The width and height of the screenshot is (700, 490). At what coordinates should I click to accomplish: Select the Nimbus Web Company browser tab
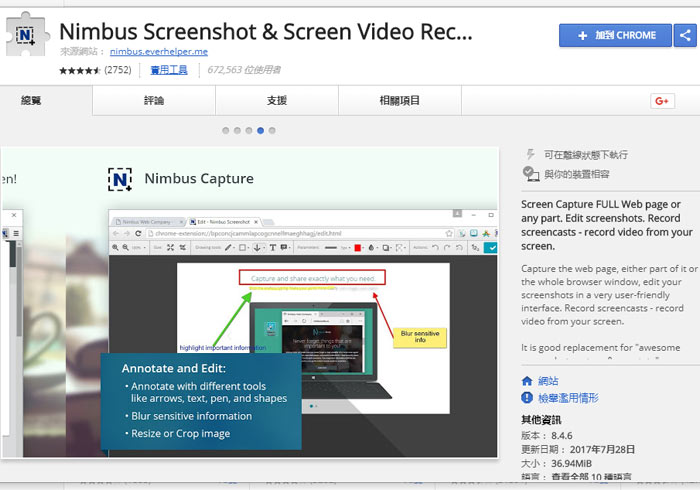tap(149, 222)
